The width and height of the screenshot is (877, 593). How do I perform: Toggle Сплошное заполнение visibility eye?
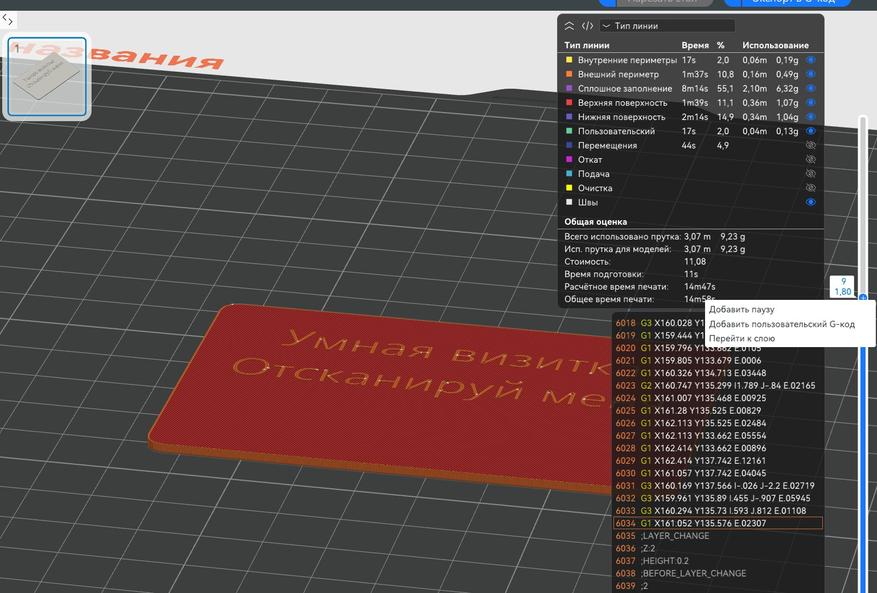811,88
